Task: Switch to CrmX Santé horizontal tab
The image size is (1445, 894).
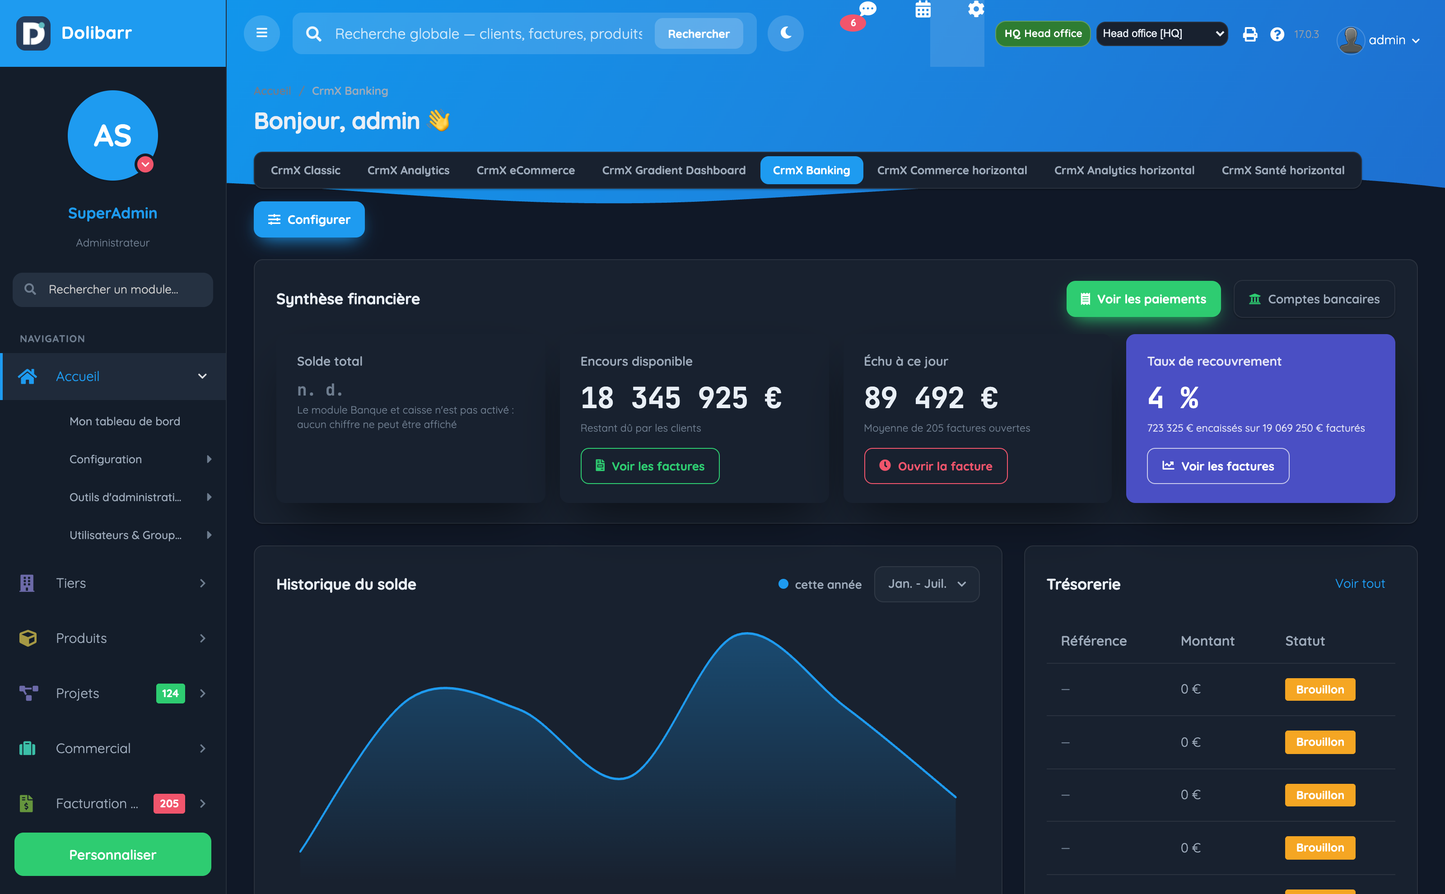Action: click(1283, 170)
